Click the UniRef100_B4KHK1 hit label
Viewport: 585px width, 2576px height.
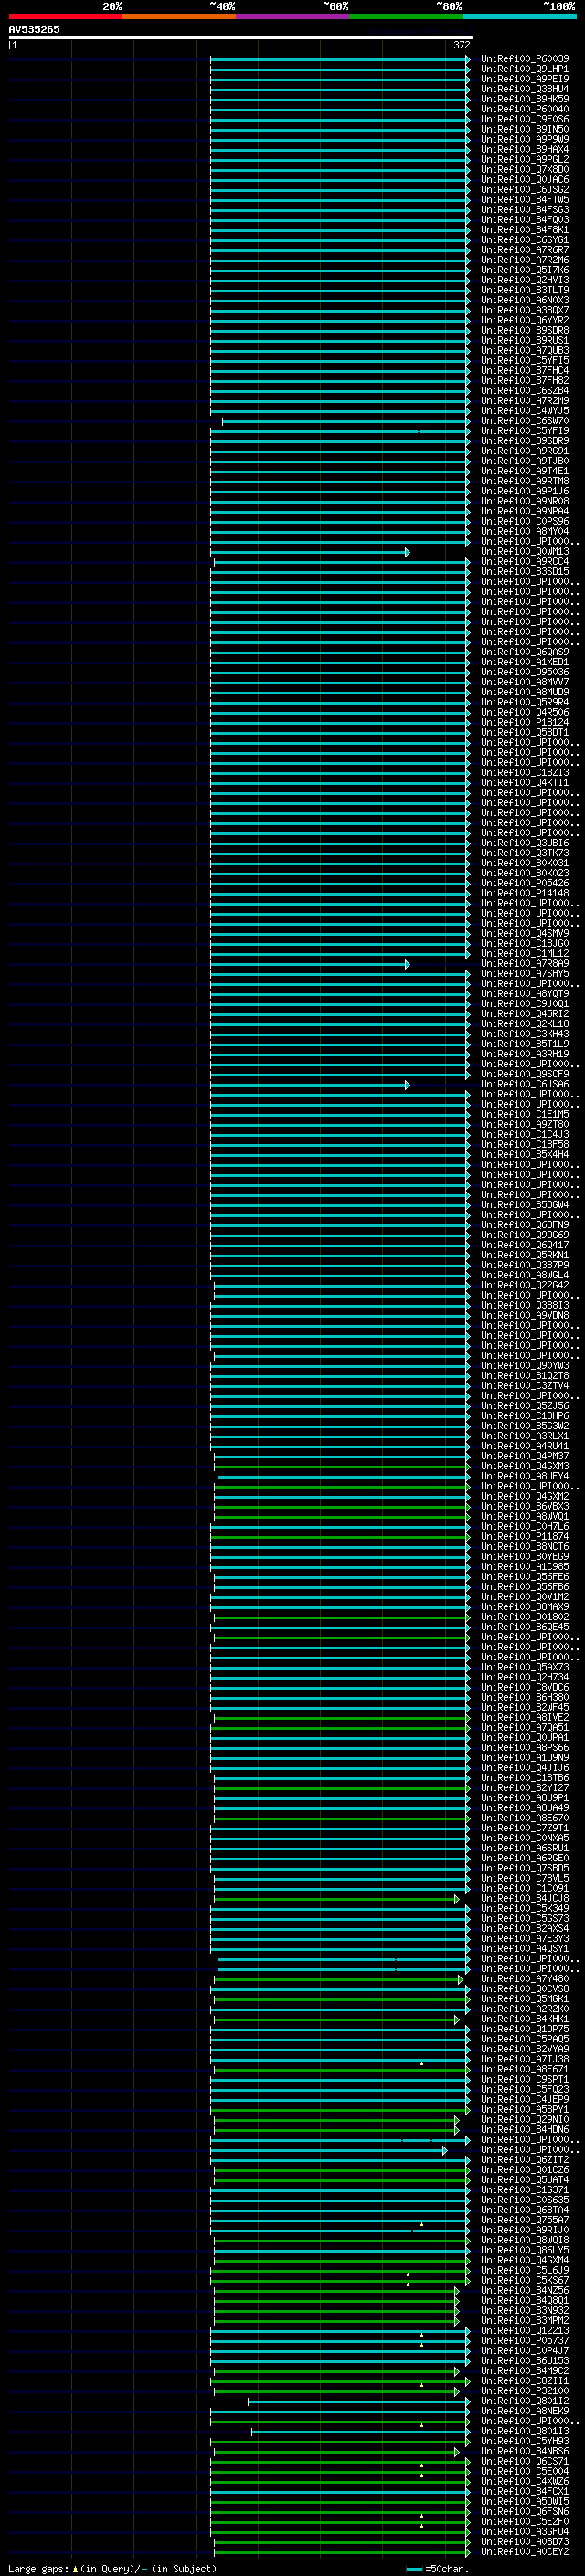point(525,2019)
